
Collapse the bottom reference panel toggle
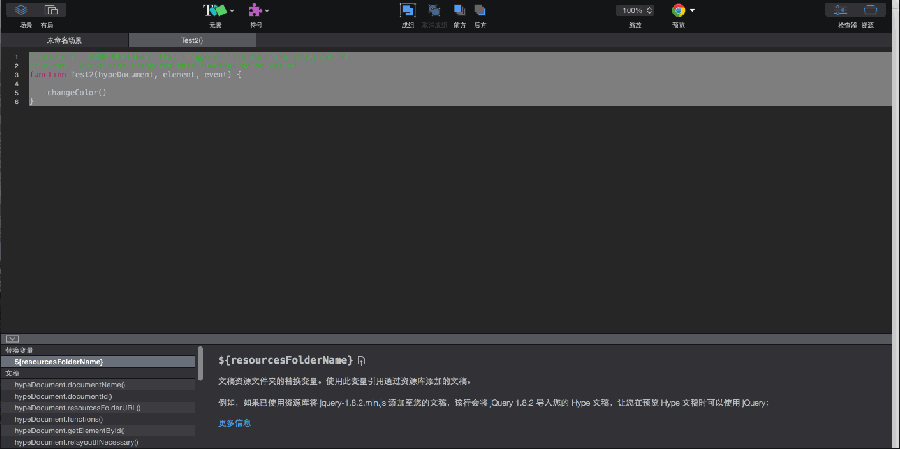tap(12, 339)
